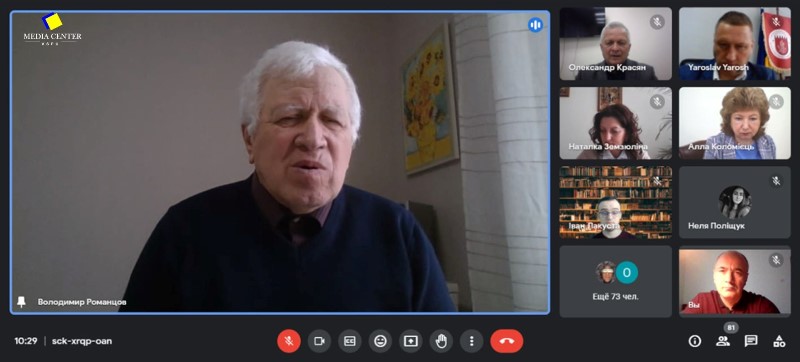Open the chat panel
Screen dimensions: 800x362
[x=751, y=341]
